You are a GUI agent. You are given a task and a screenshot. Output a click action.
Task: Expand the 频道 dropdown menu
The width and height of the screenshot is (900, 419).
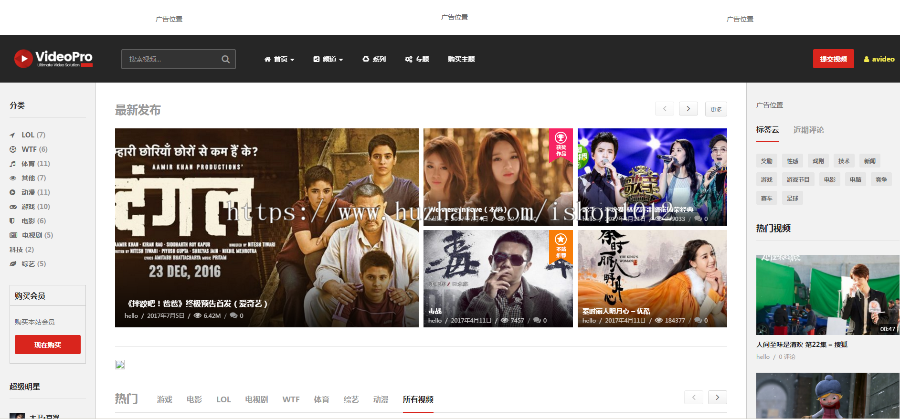pos(328,59)
